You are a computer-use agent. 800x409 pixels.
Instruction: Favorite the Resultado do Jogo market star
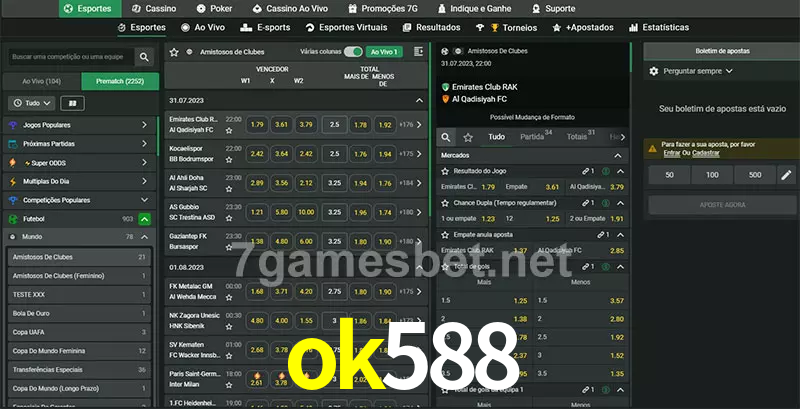click(445, 172)
